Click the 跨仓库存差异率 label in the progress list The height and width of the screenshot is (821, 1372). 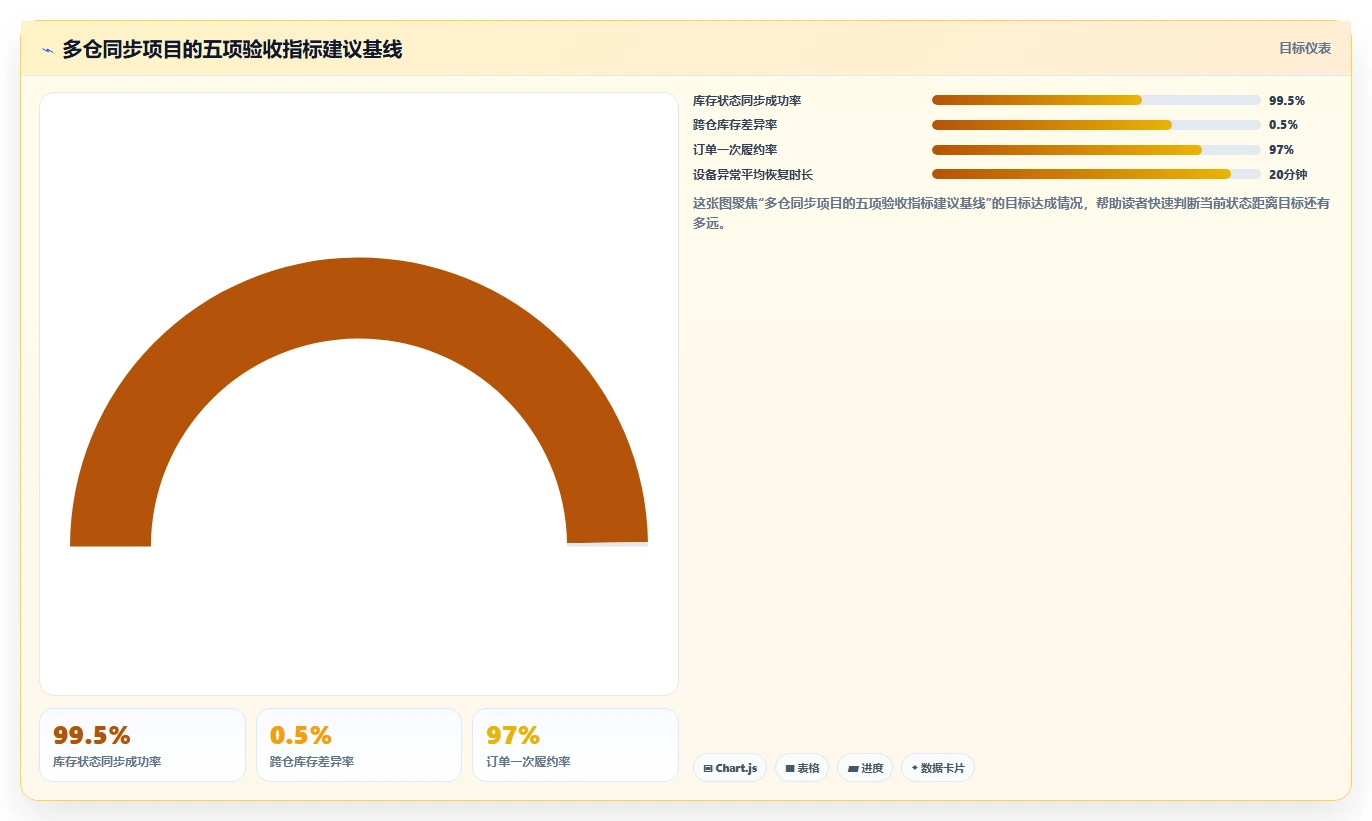point(735,125)
